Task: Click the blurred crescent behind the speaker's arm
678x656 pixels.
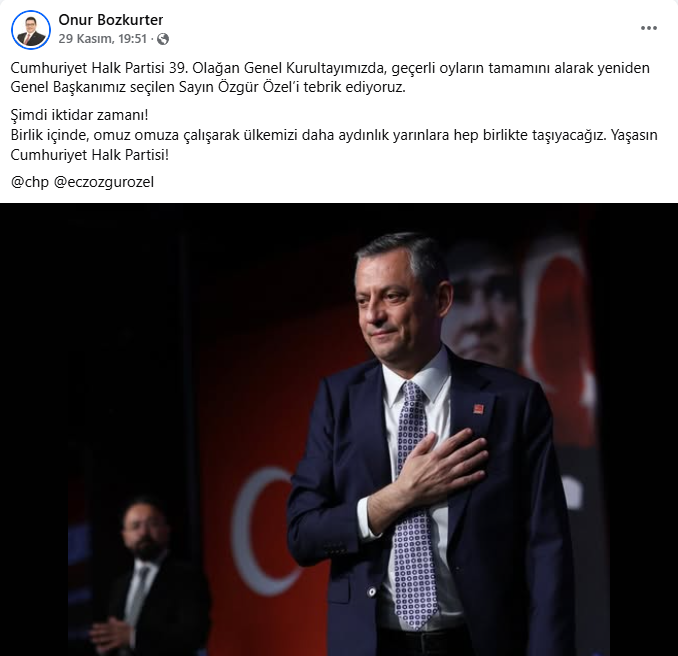Action: click(264, 531)
